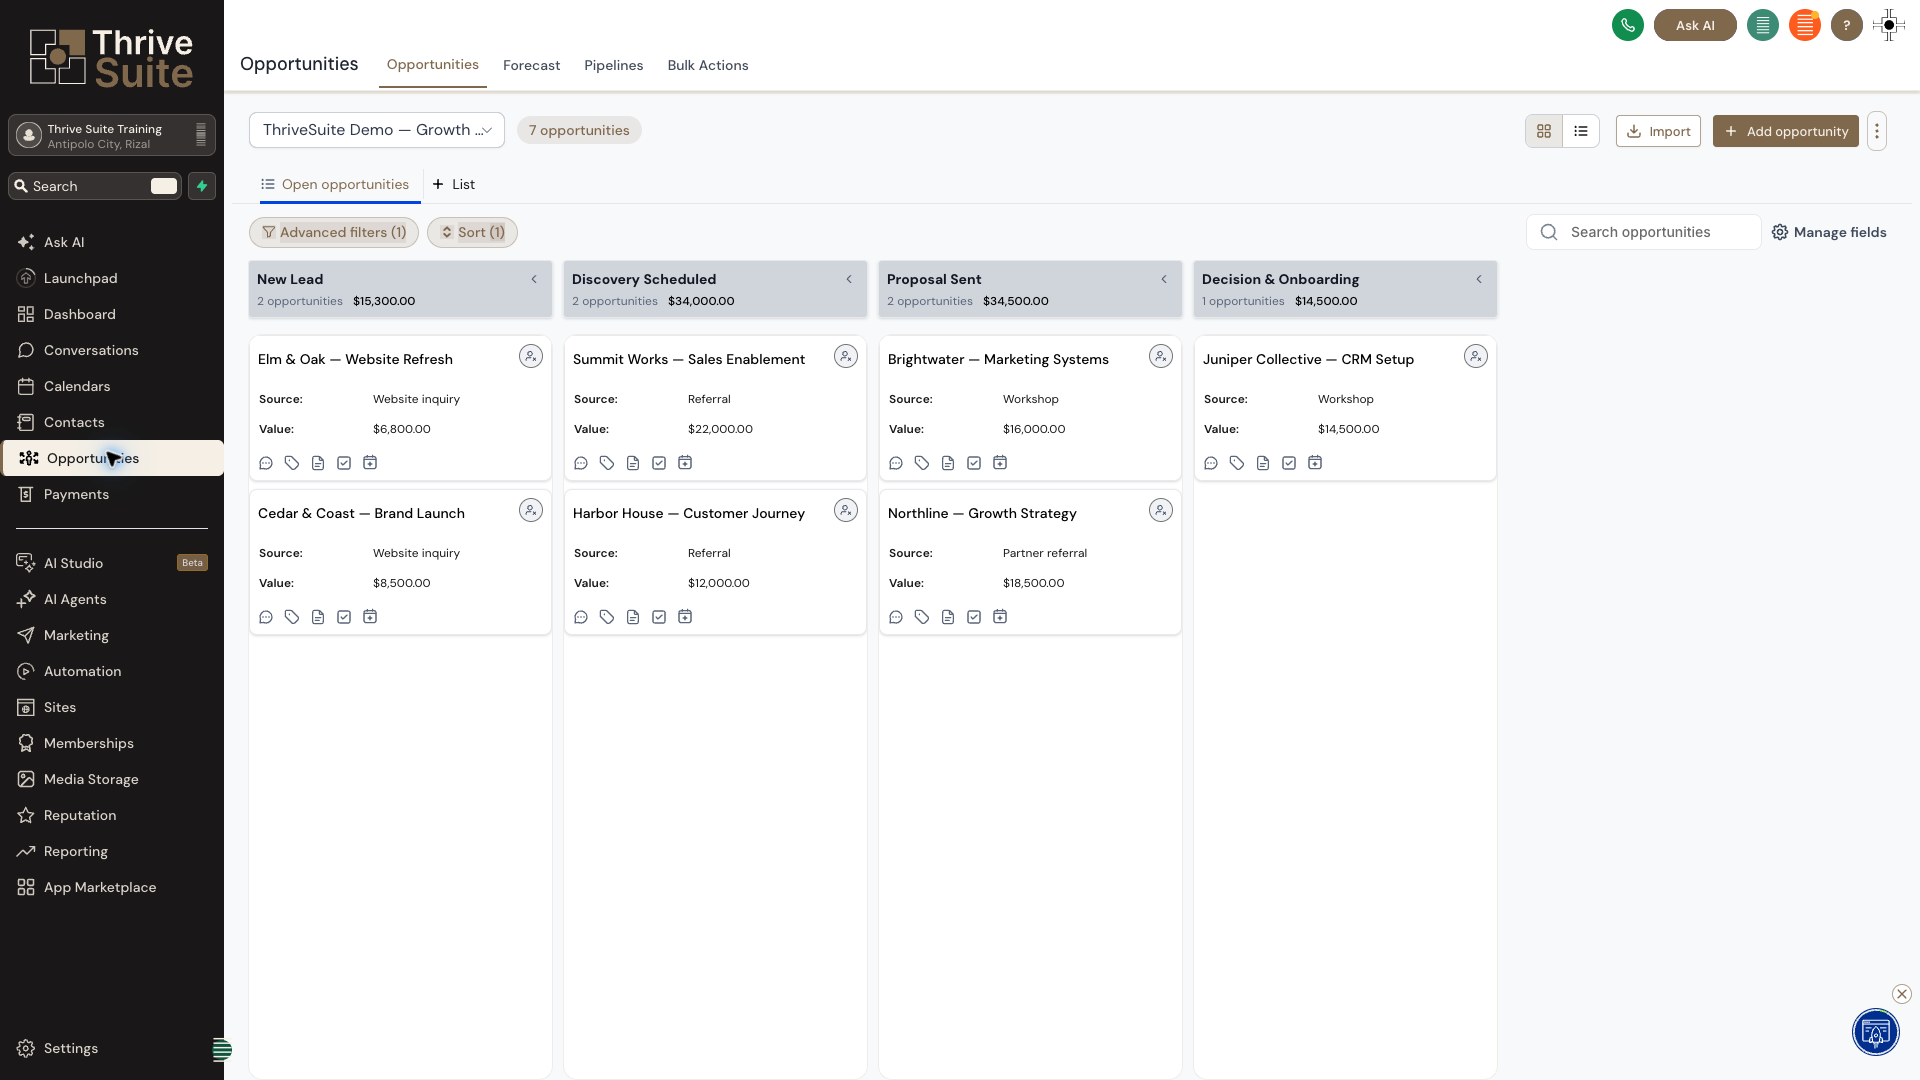The width and height of the screenshot is (1920, 1080).
Task: Close the floating help widget
Action: pyautogui.click(x=1902, y=994)
